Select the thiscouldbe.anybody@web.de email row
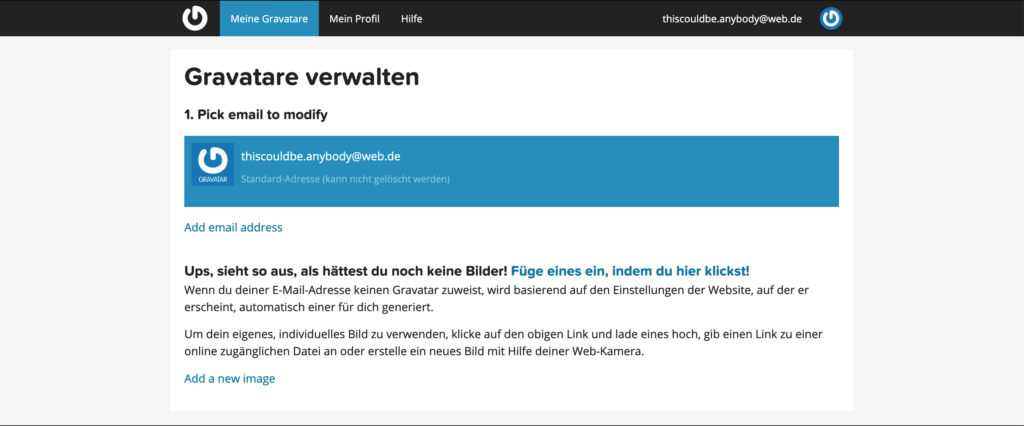Image resolution: width=1024 pixels, height=426 pixels. tap(511, 171)
